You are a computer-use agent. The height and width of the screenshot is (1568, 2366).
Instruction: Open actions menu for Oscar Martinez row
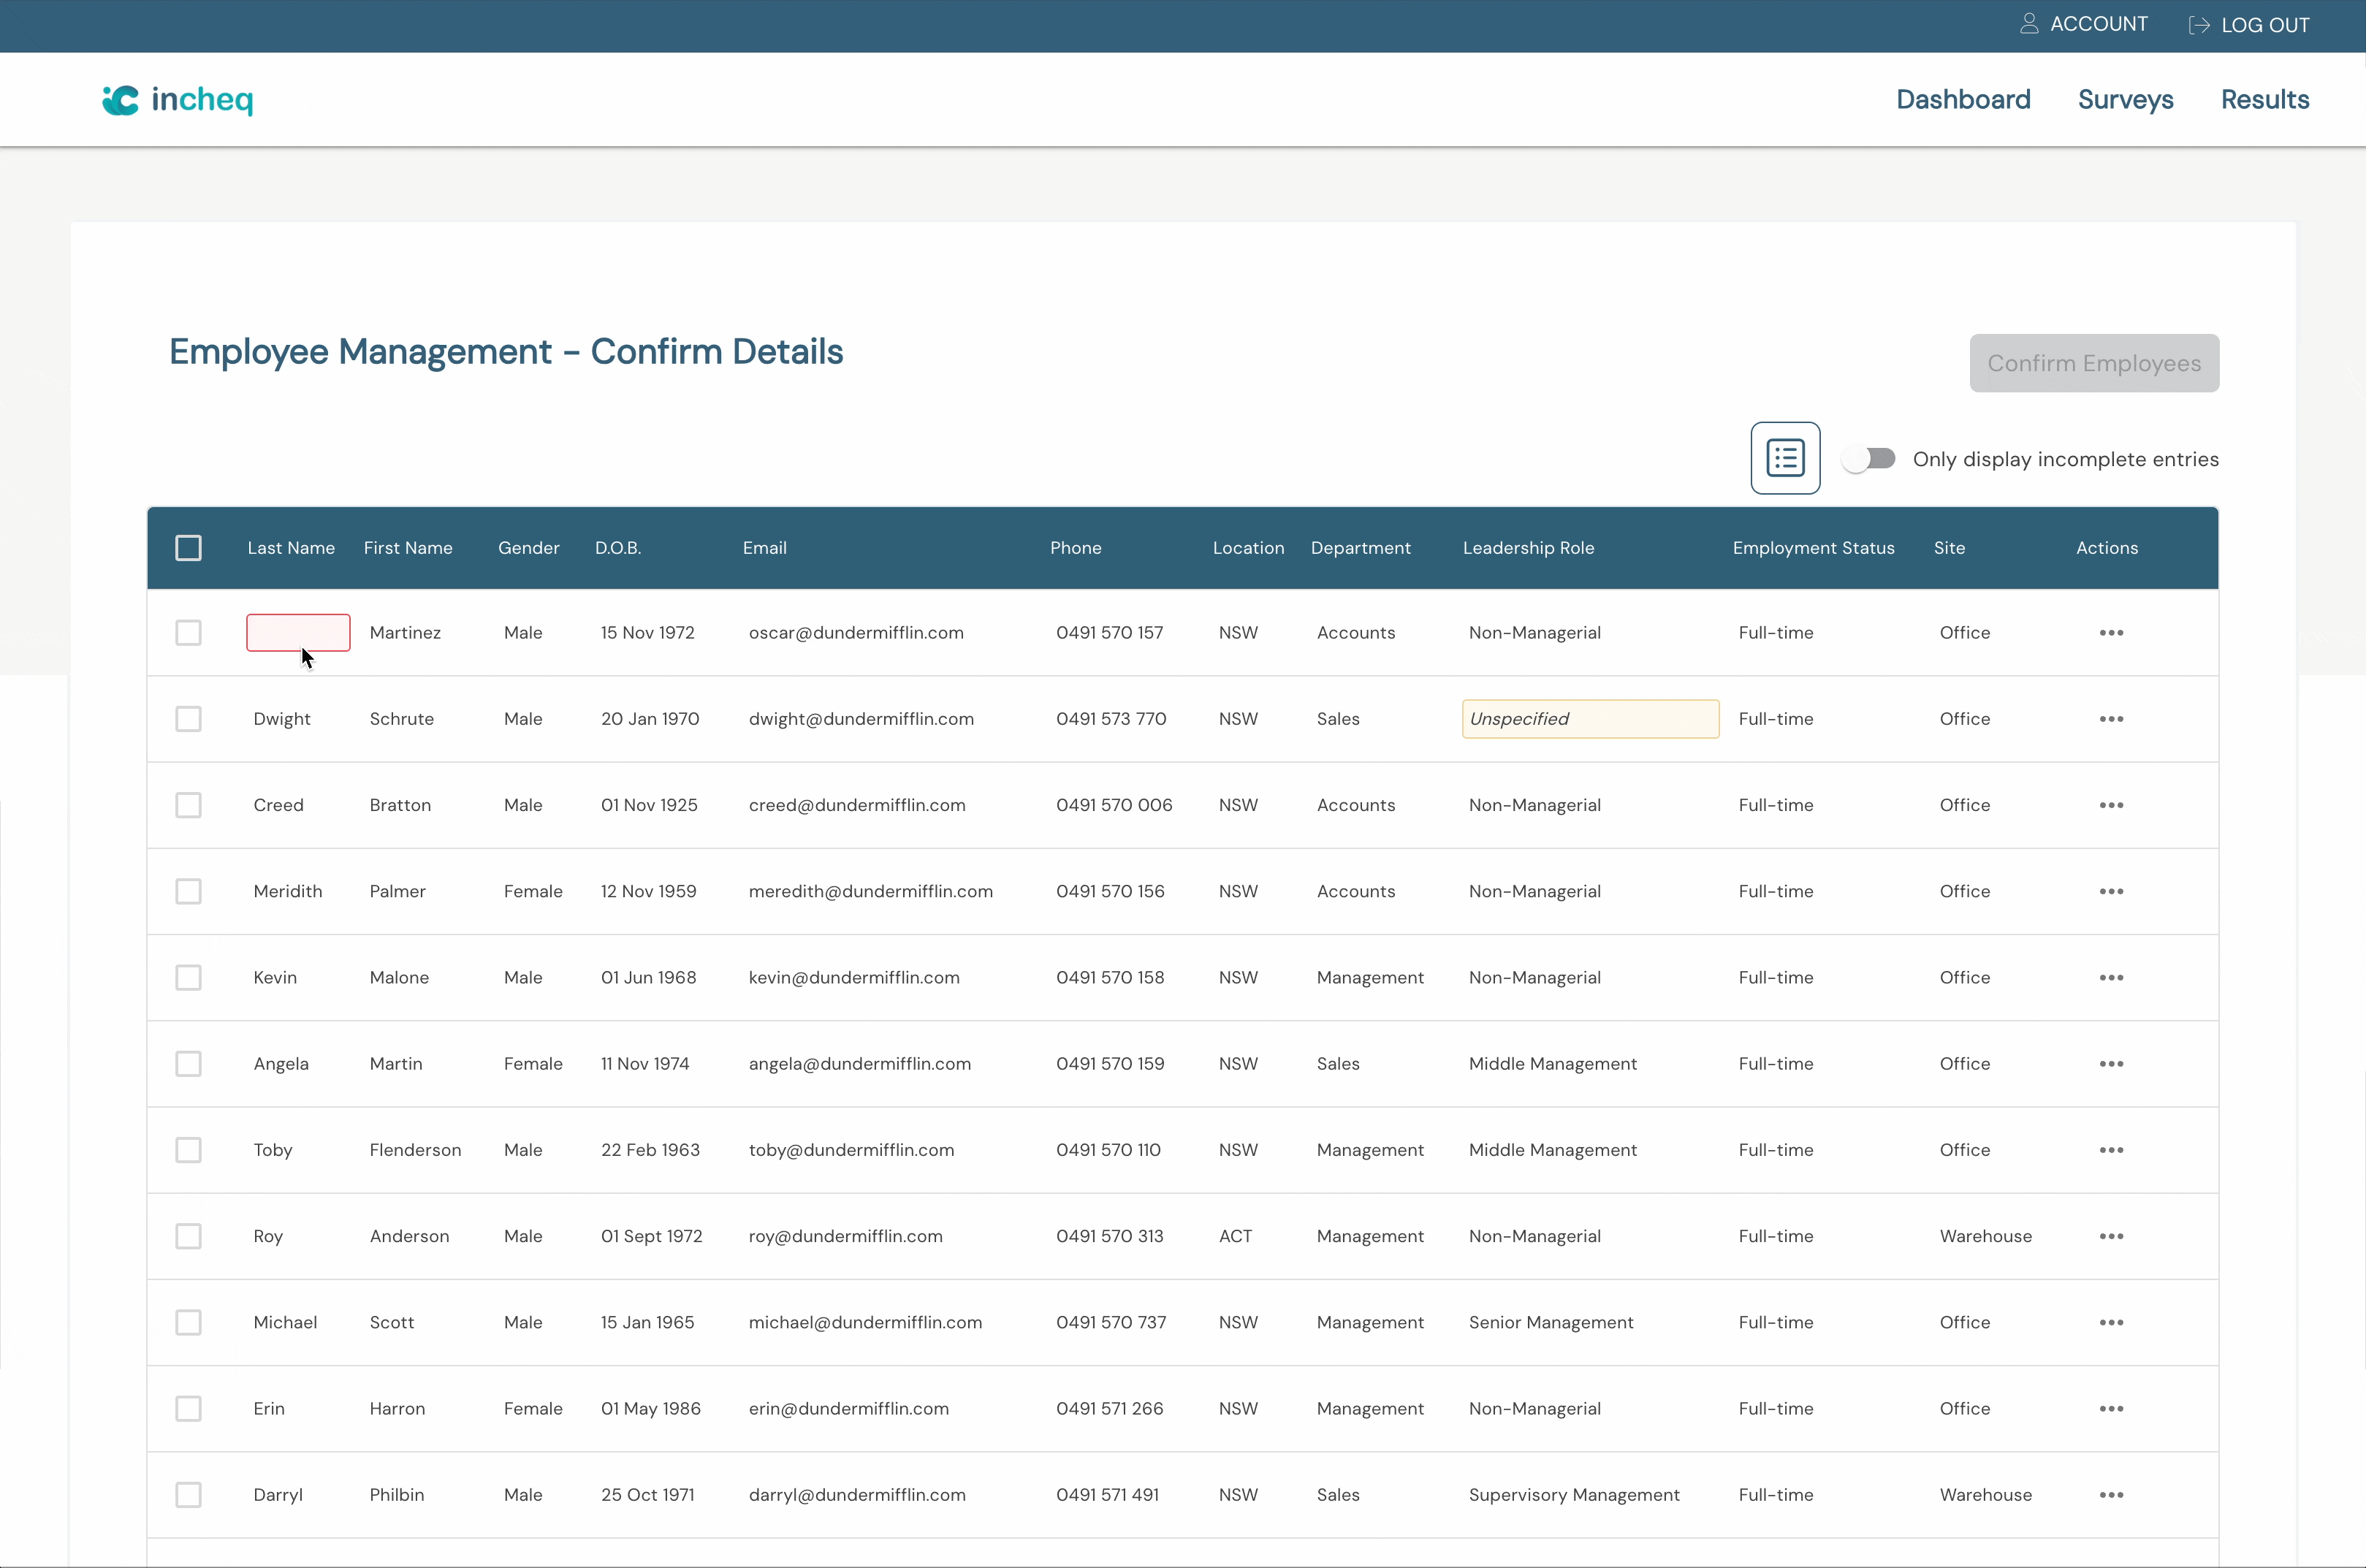pyautogui.click(x=2111, y=633)
